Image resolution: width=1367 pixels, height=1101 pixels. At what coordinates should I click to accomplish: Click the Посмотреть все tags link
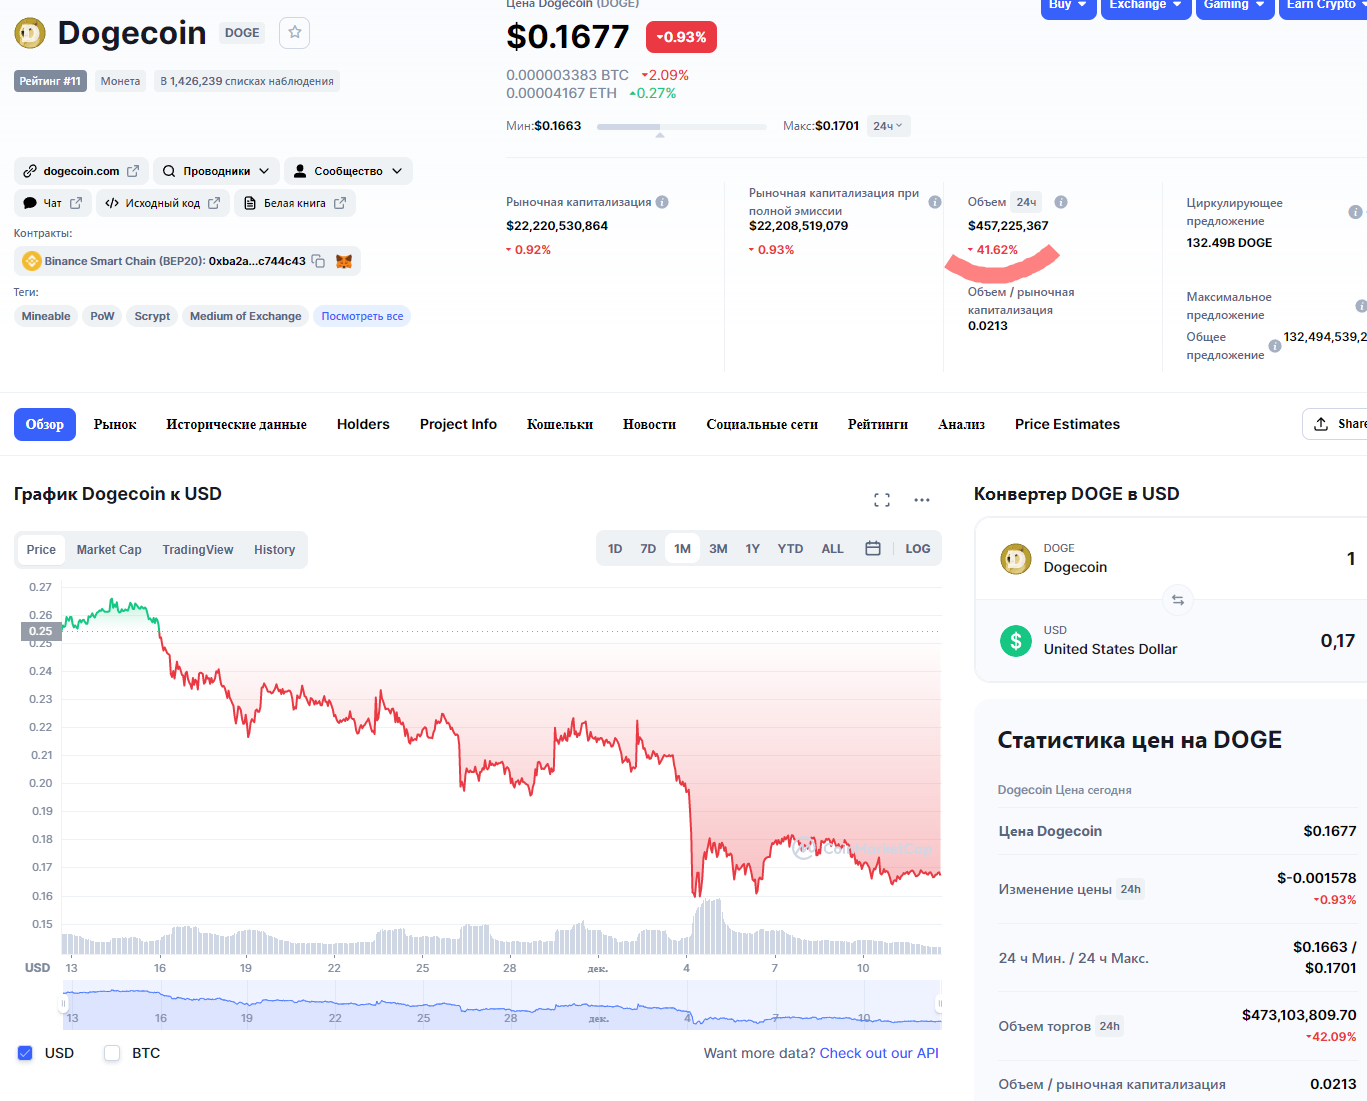362,316
